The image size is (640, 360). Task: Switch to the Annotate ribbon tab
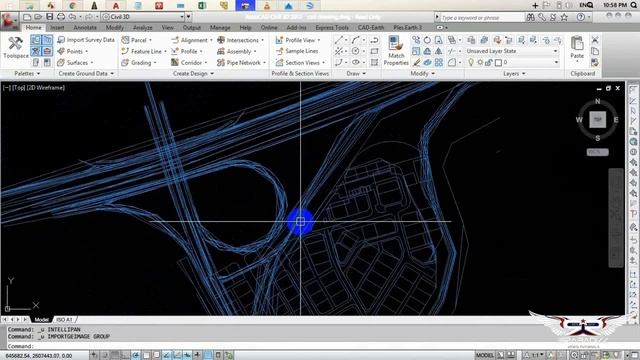click(x=85, y=27)
